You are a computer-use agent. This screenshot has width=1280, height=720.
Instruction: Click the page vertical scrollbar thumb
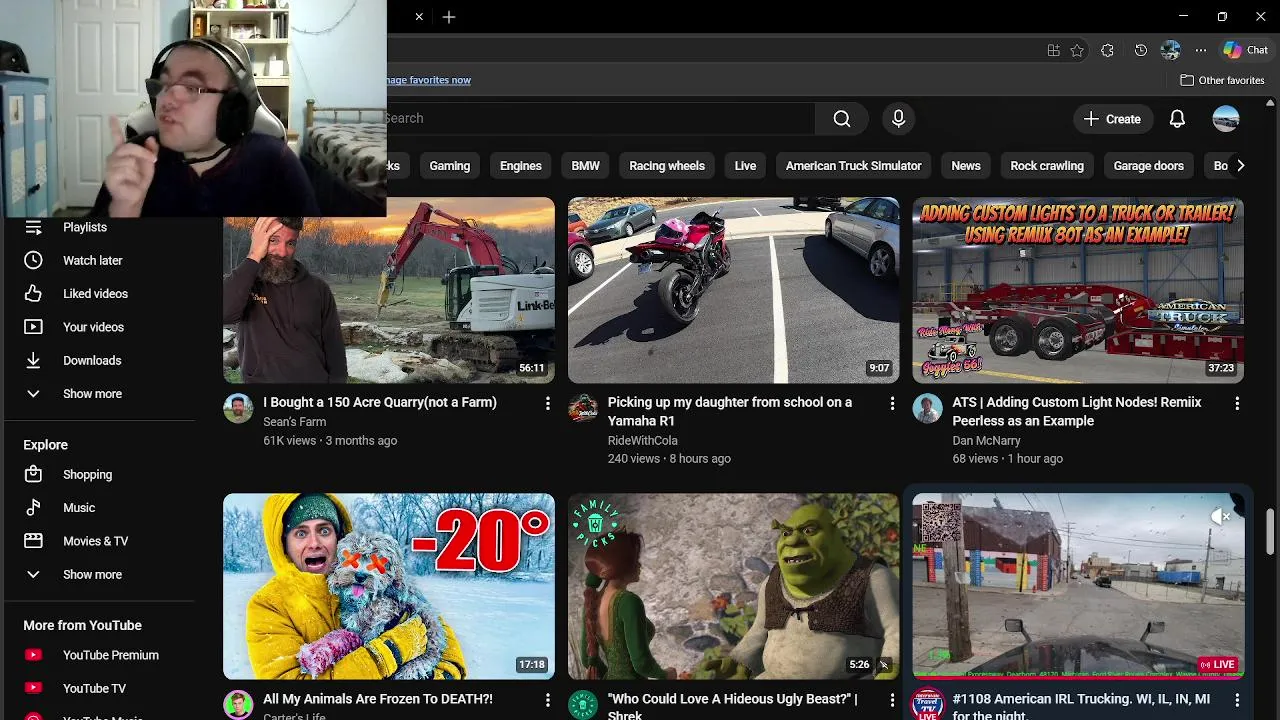1271,531
